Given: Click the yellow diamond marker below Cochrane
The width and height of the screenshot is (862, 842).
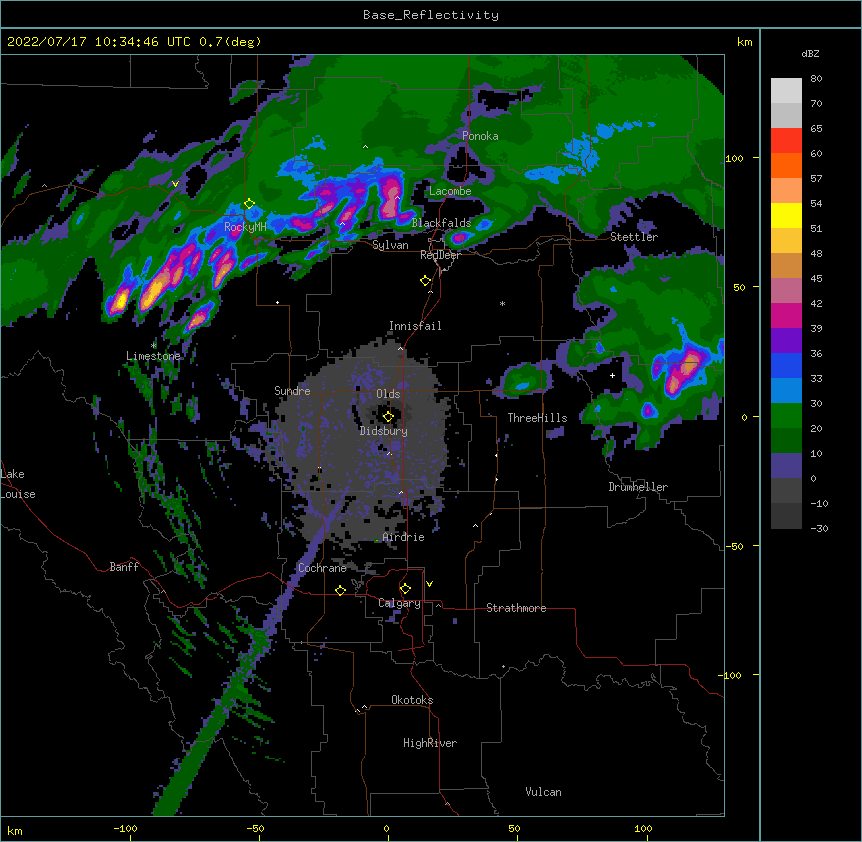Looking at the screenshot, I should pyautogui.click(x=340, y=590).
